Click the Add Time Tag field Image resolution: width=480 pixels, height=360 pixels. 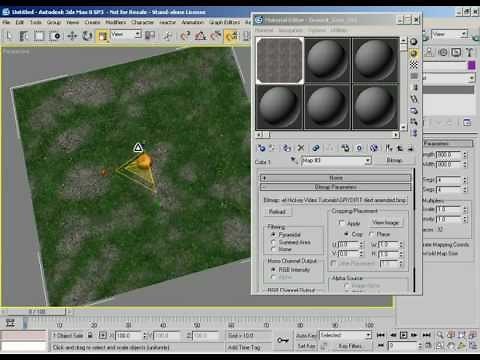coord(244,347)
